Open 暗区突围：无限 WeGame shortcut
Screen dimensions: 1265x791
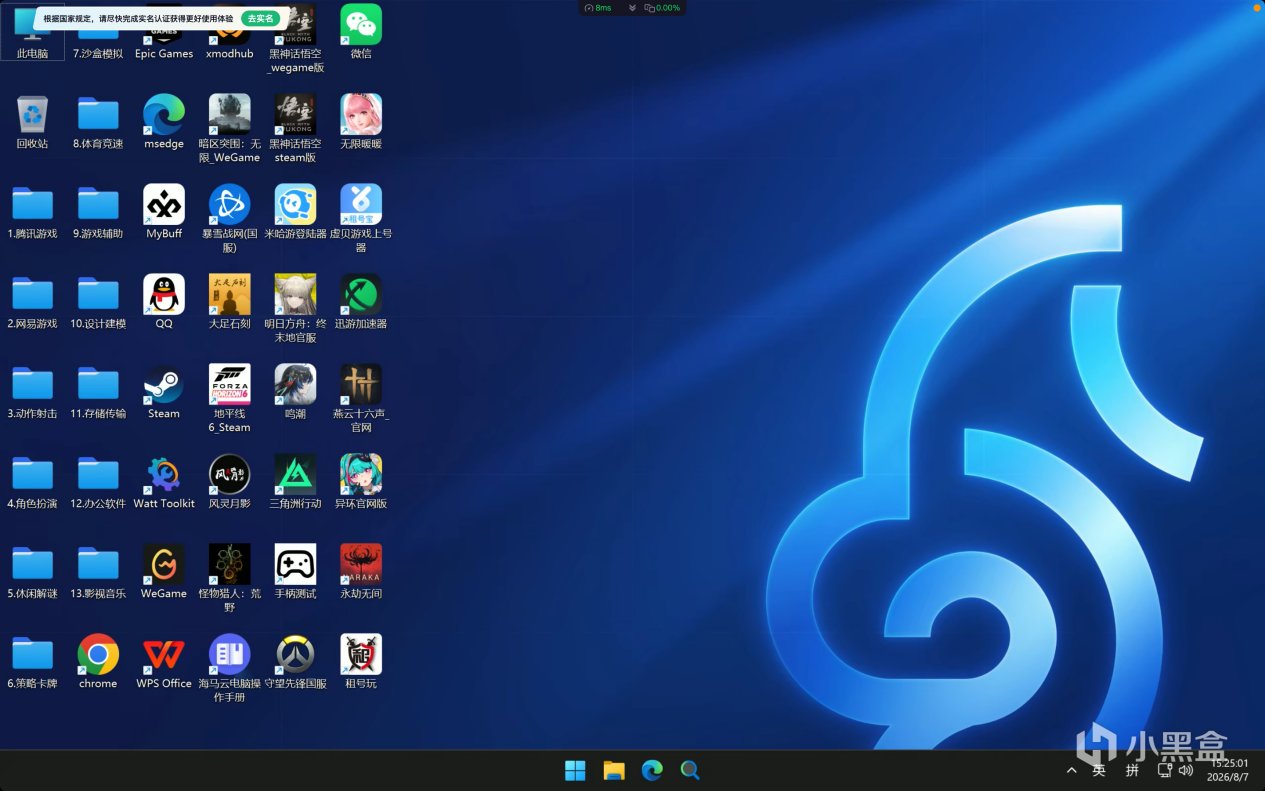point(230,115)
